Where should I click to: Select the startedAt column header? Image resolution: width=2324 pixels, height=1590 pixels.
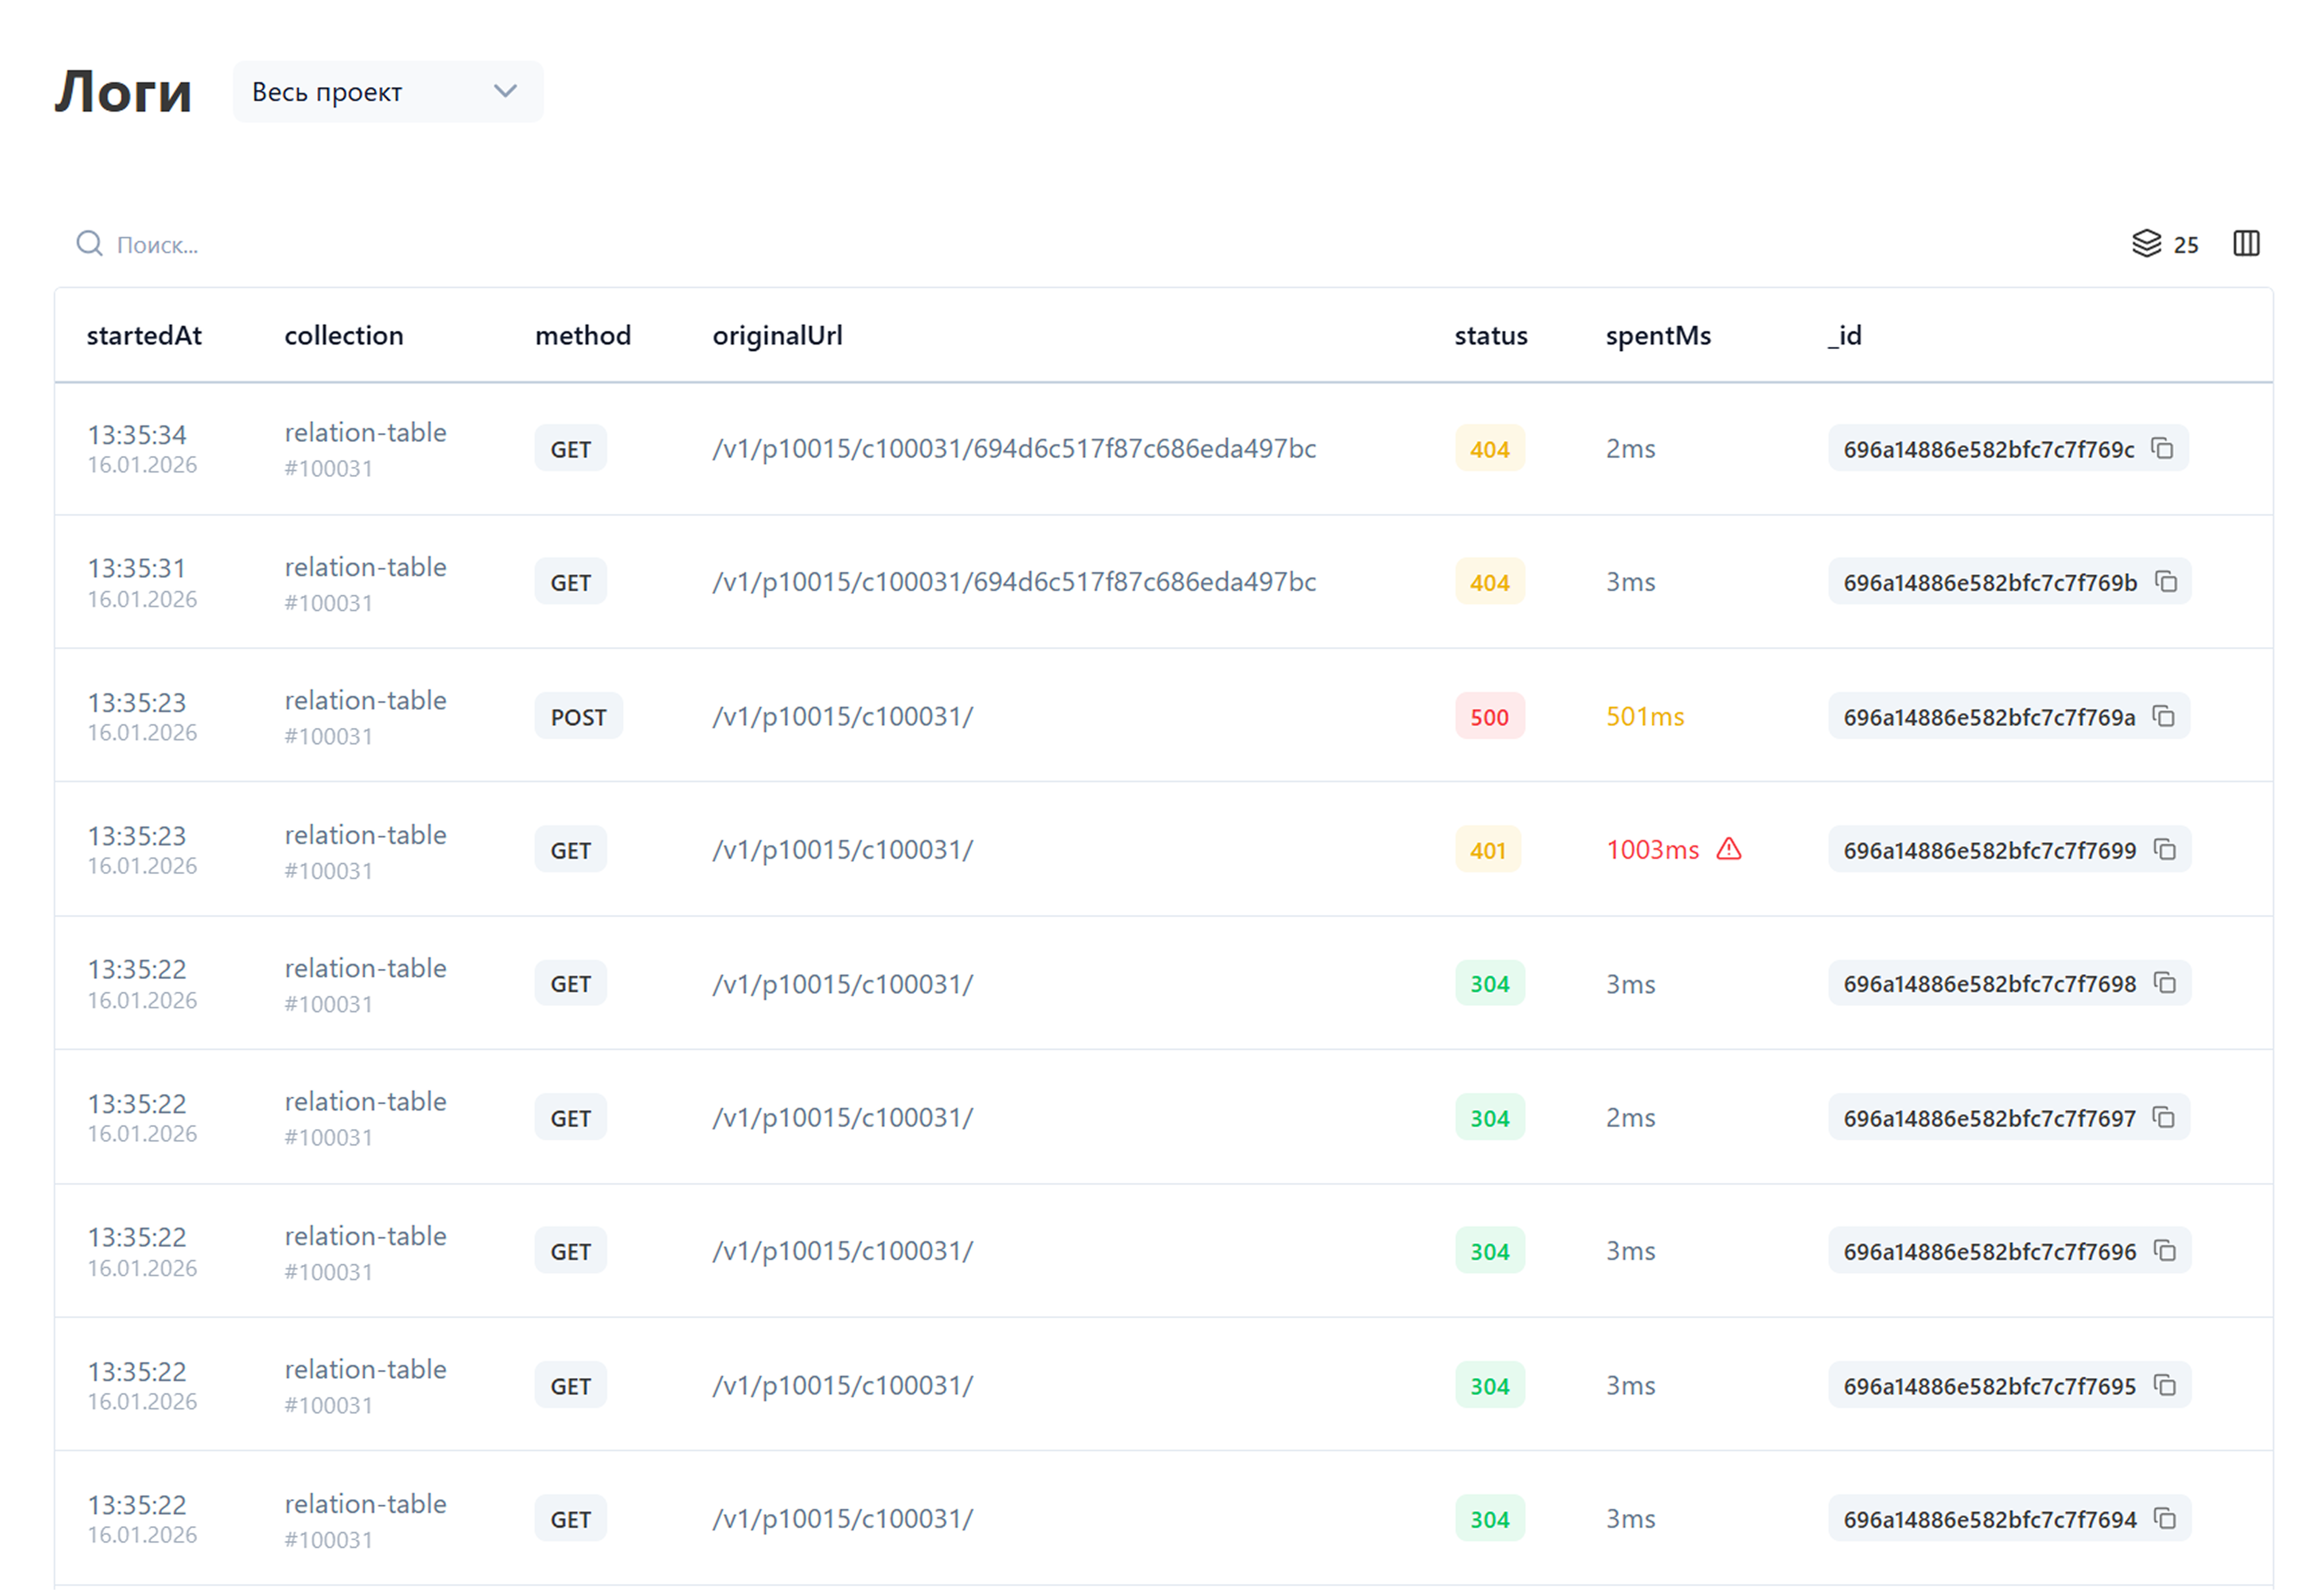pyautogui.click(x=144, y=335)
